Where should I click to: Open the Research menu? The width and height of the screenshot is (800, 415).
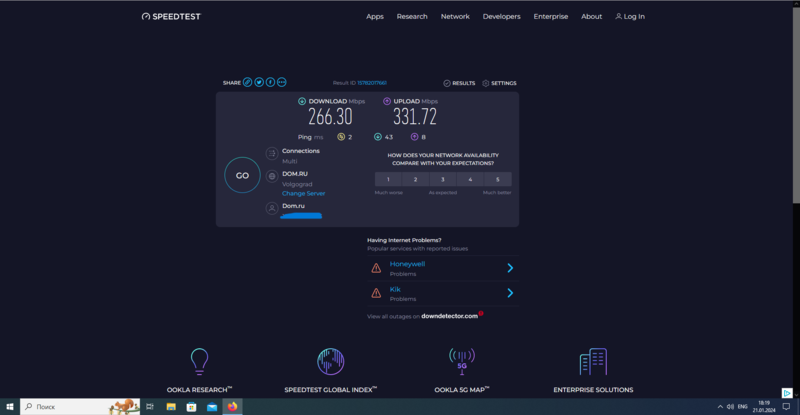point(412,16)
